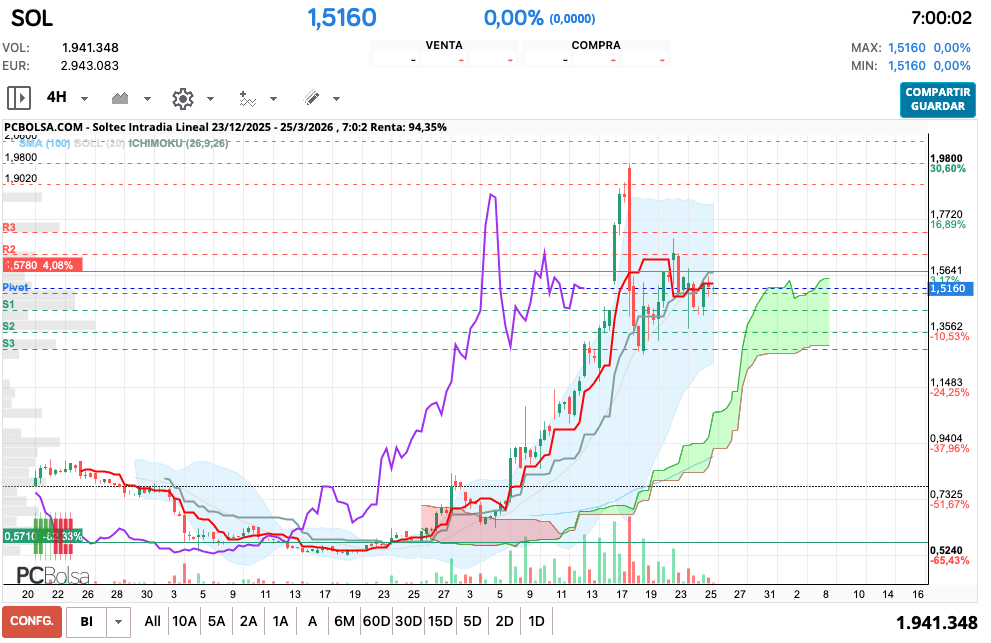
Task: Switch to the 6M range
Action: pos(344,622)
